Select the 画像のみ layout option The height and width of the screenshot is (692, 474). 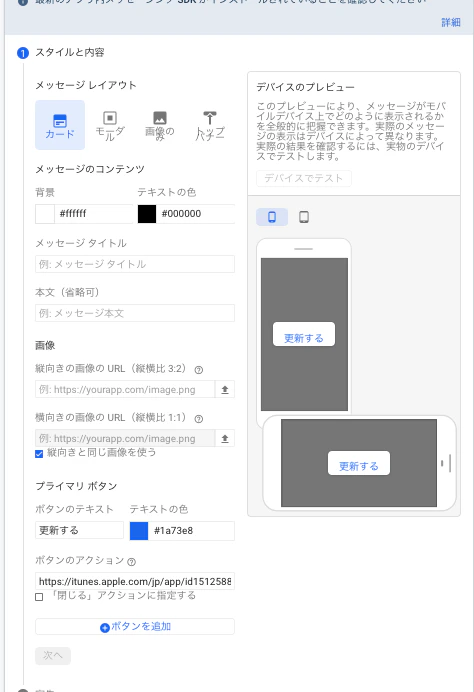(160, 125)
